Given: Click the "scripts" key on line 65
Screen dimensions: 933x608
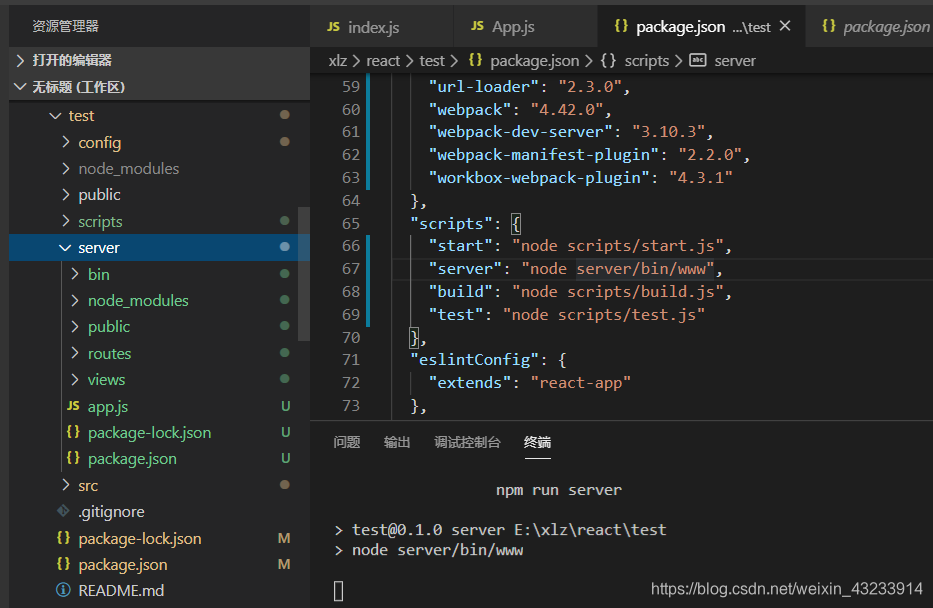Looking at the screenshot, I should [x=451, y=224].
